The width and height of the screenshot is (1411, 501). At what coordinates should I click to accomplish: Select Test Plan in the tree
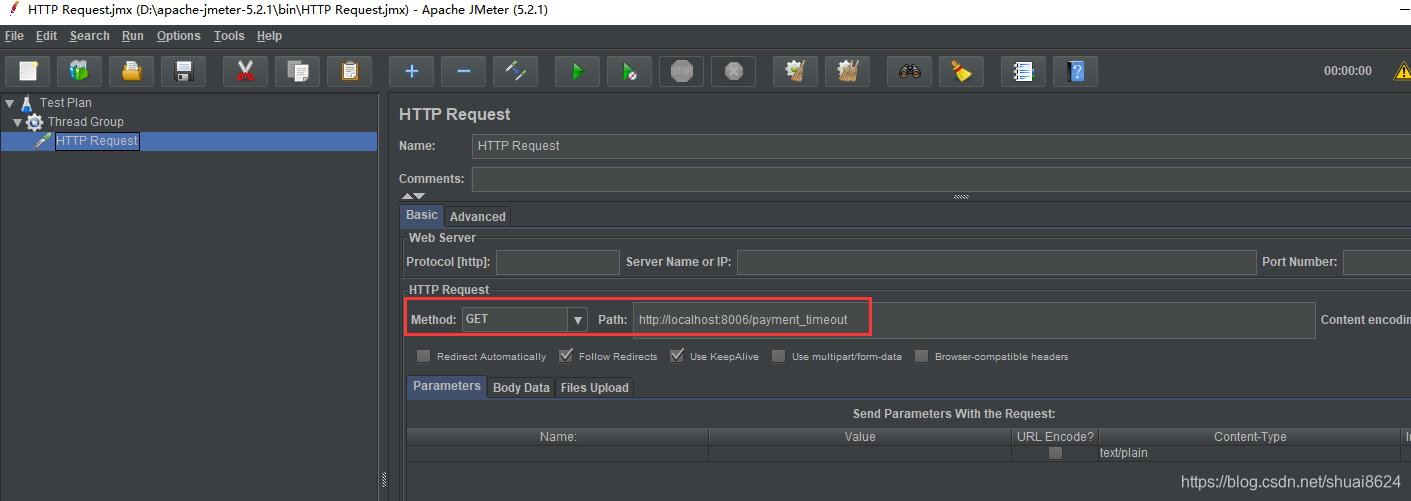(66, 102)
